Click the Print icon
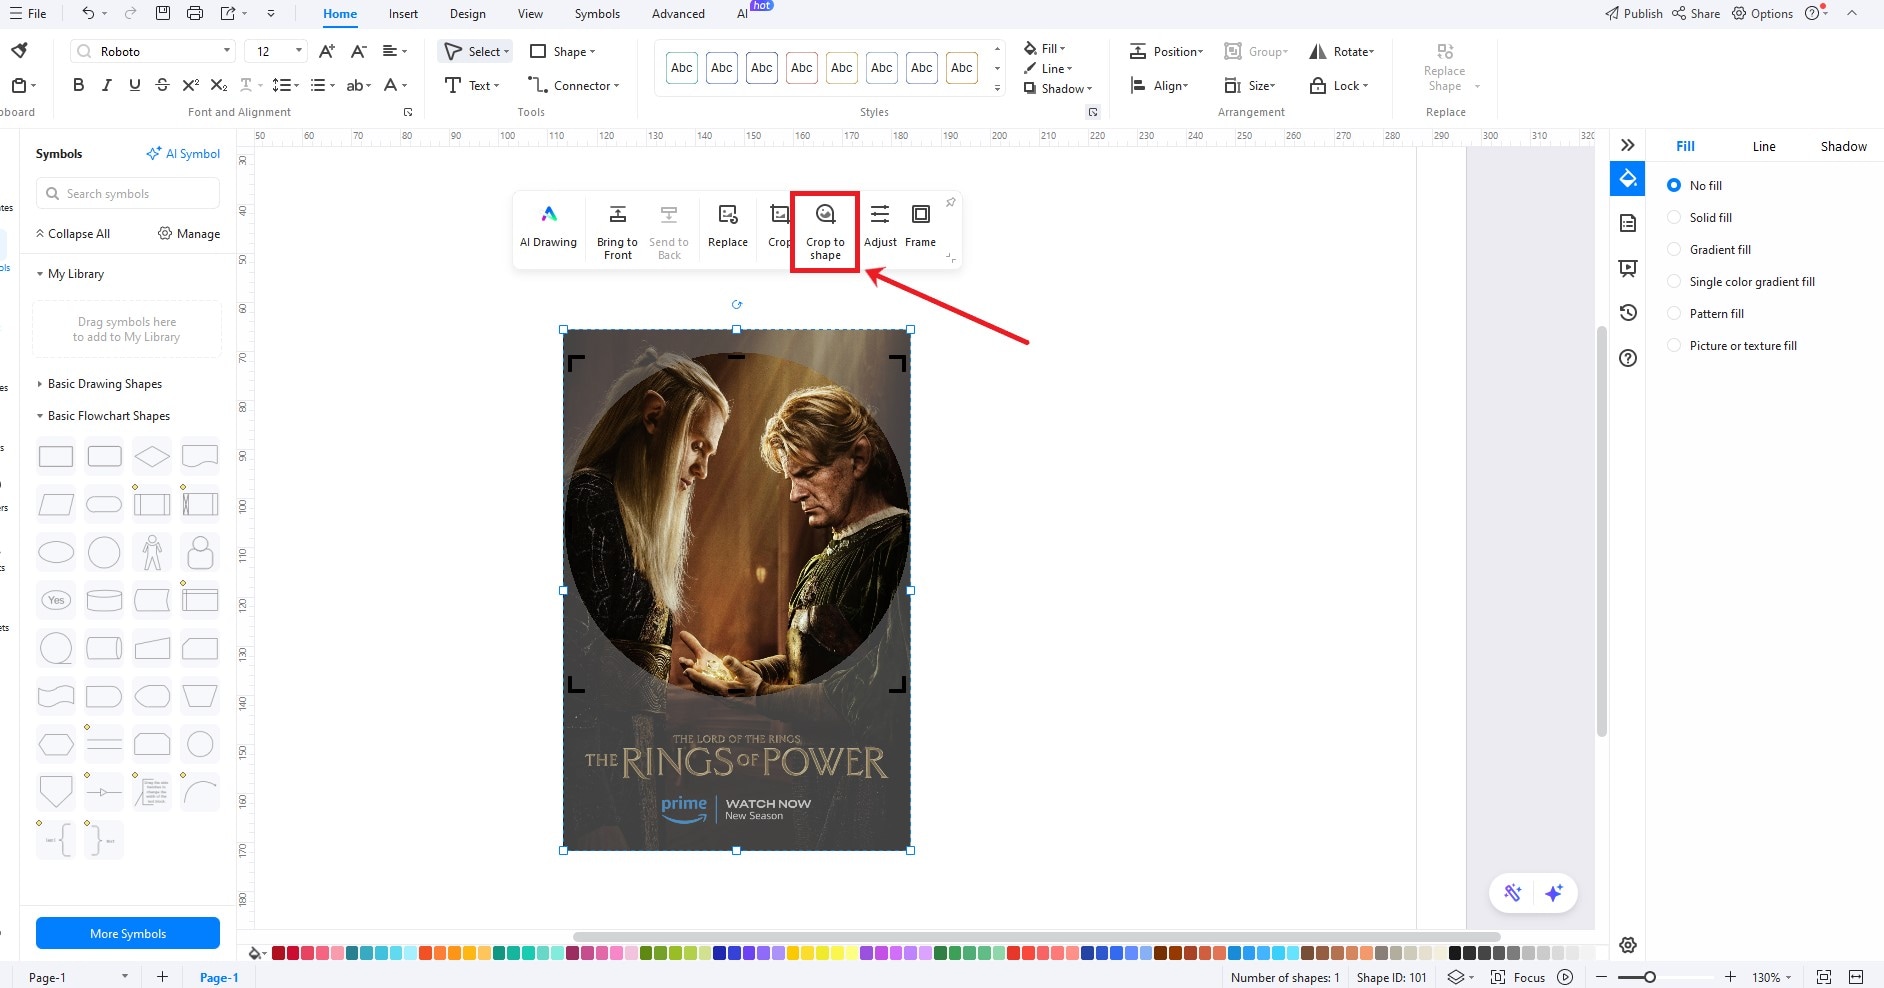 [195, 13]
